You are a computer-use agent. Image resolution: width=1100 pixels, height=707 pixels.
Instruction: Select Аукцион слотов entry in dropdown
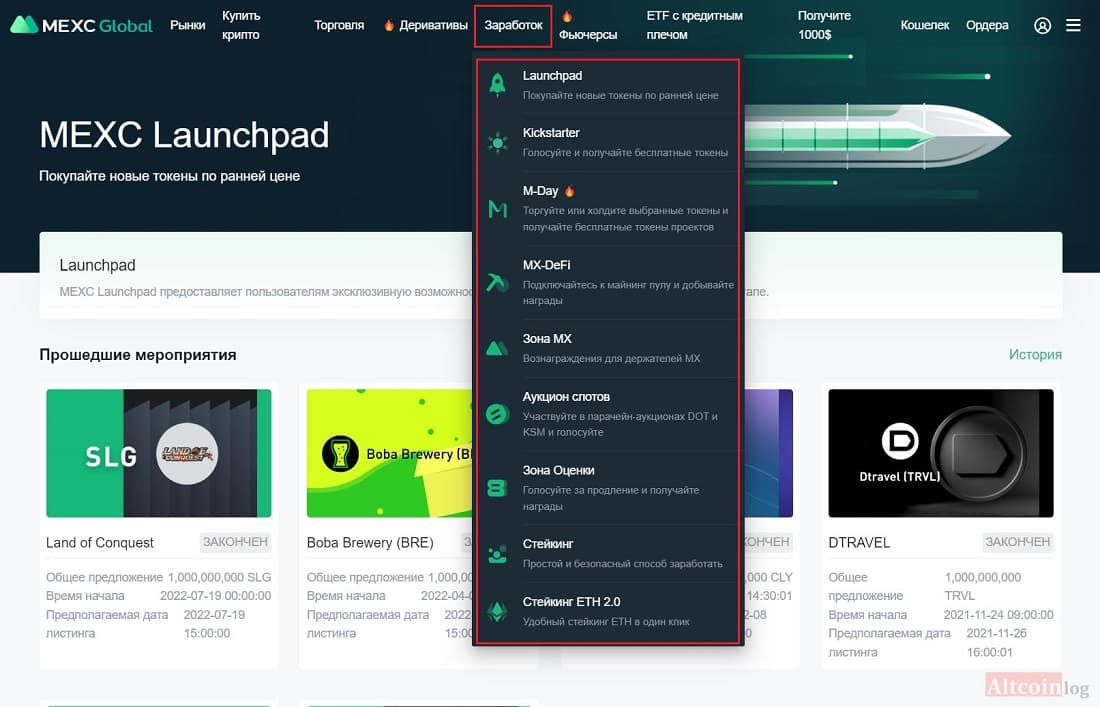(x=608, y=414)
